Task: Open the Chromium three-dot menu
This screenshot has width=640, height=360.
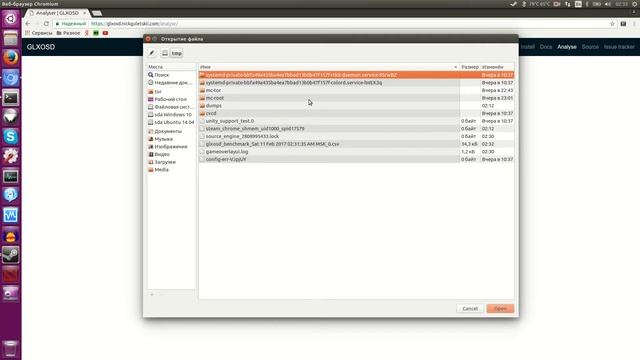Action: click(x=635, y=24)
